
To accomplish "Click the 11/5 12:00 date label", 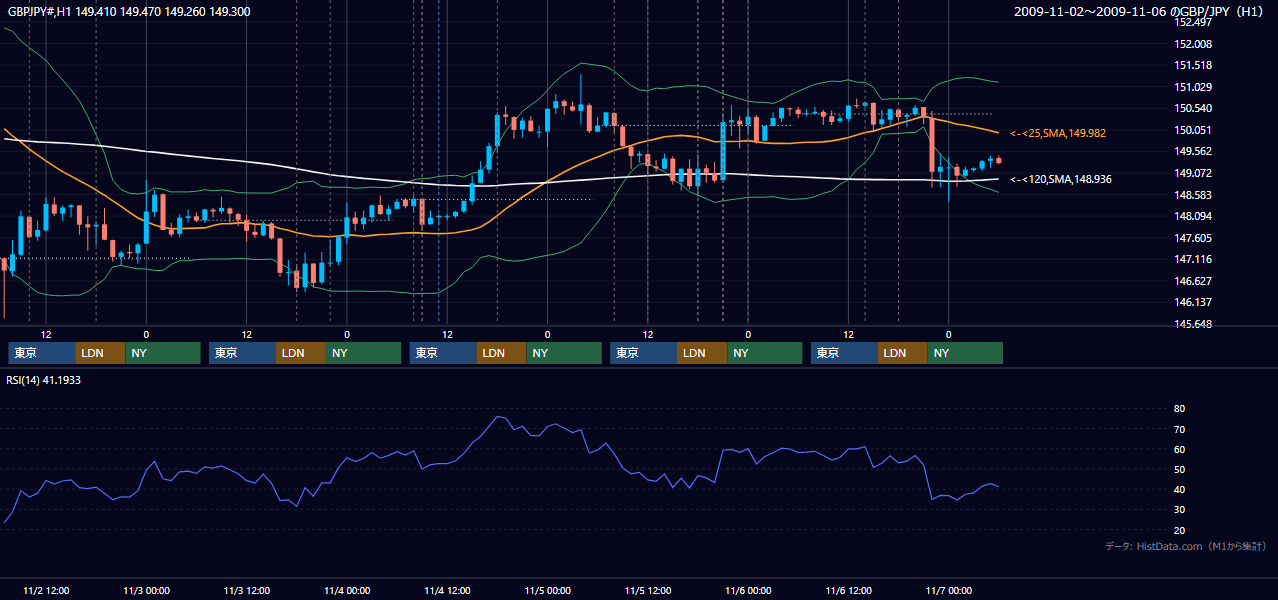I will coord(648,590).
